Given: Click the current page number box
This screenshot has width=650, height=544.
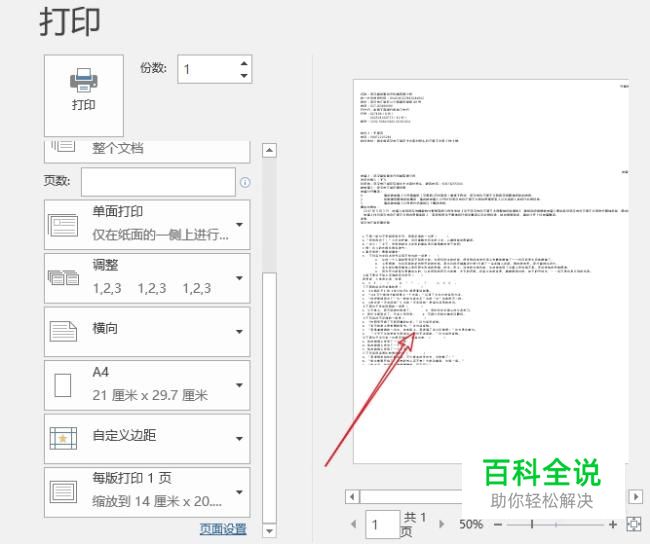Looking at the screenshot, I should click(x=382, y=525).
